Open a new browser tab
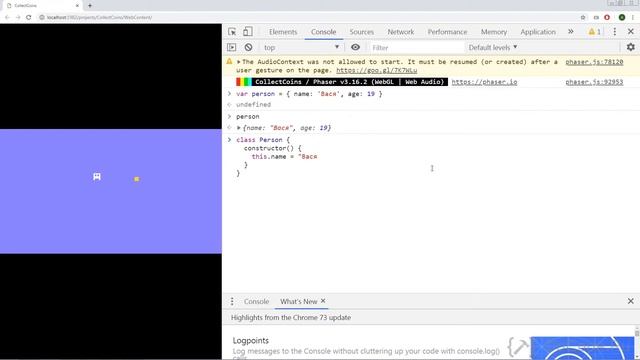This screenshot has width=640, height=360. (90, 6)
